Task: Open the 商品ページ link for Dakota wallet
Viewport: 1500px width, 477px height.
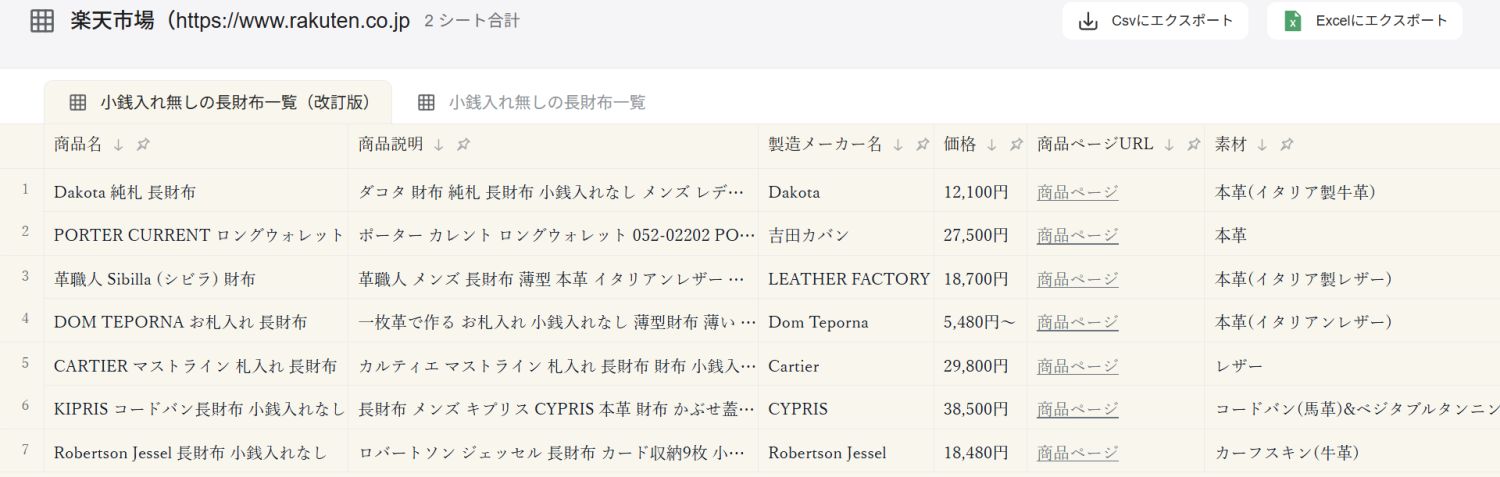Action: pyautogui.click(x=1077, y=192)
